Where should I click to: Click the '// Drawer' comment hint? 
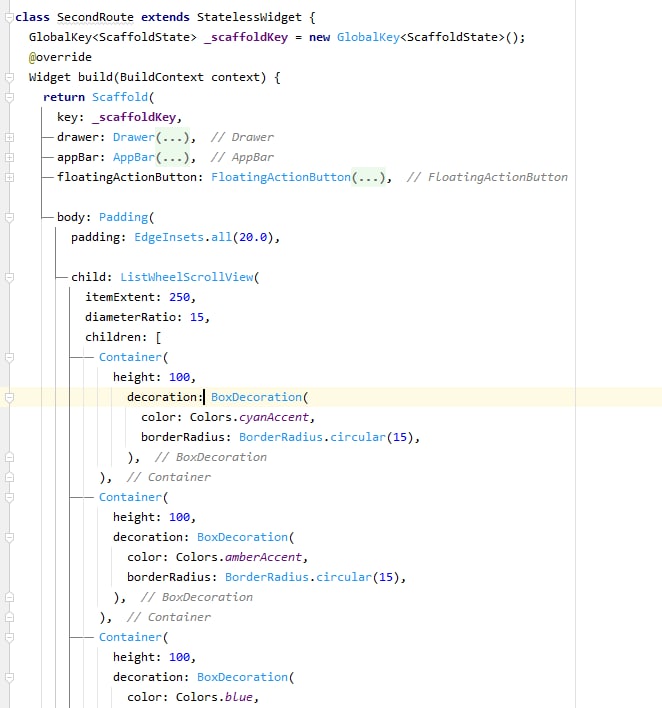[x=242, y=137]
